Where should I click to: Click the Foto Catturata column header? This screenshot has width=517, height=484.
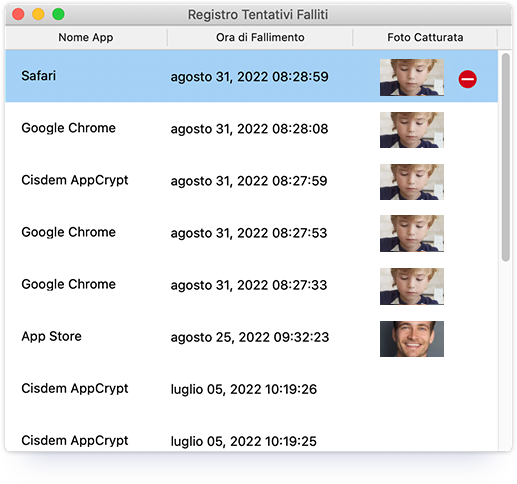coord(425,37)
